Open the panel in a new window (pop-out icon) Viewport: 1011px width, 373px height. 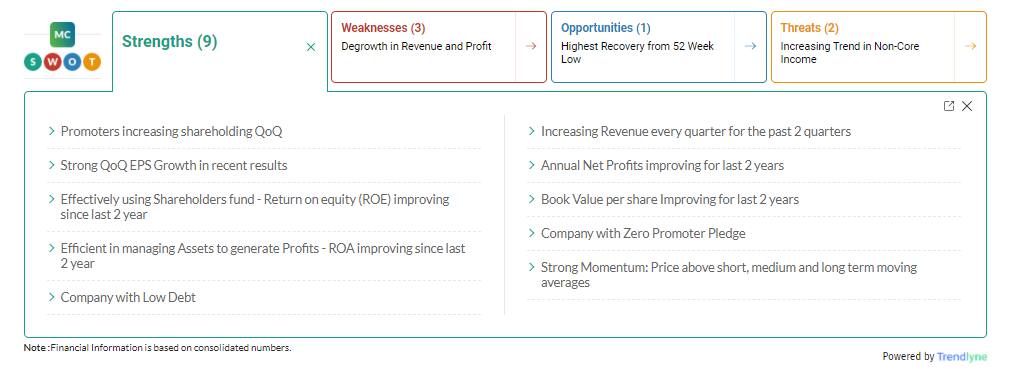948,106
